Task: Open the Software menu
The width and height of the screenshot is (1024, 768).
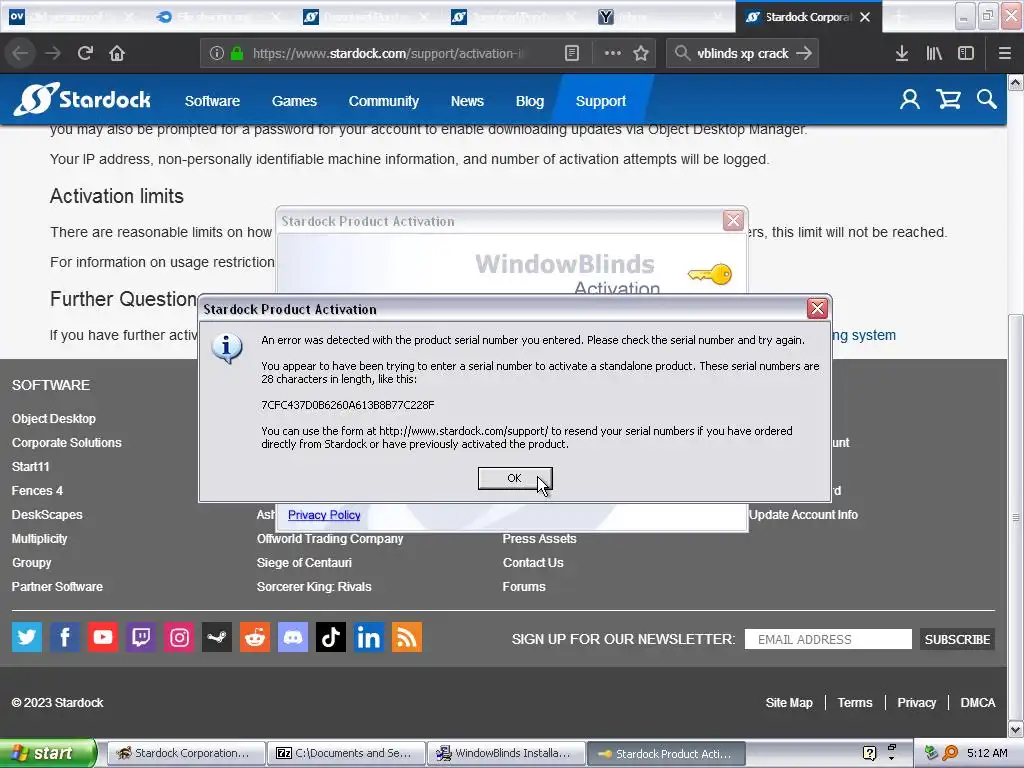Action: [212, 101]
